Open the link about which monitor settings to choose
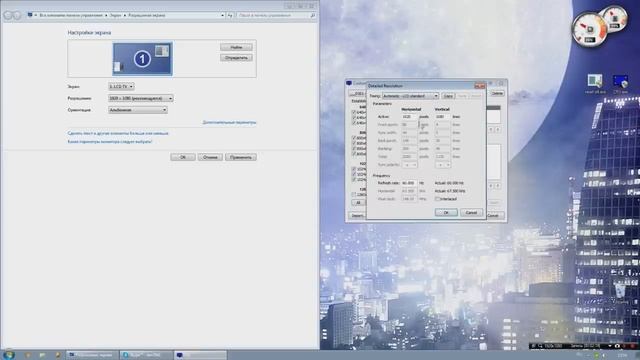640x360 pixels. click(x=110, y=142)
